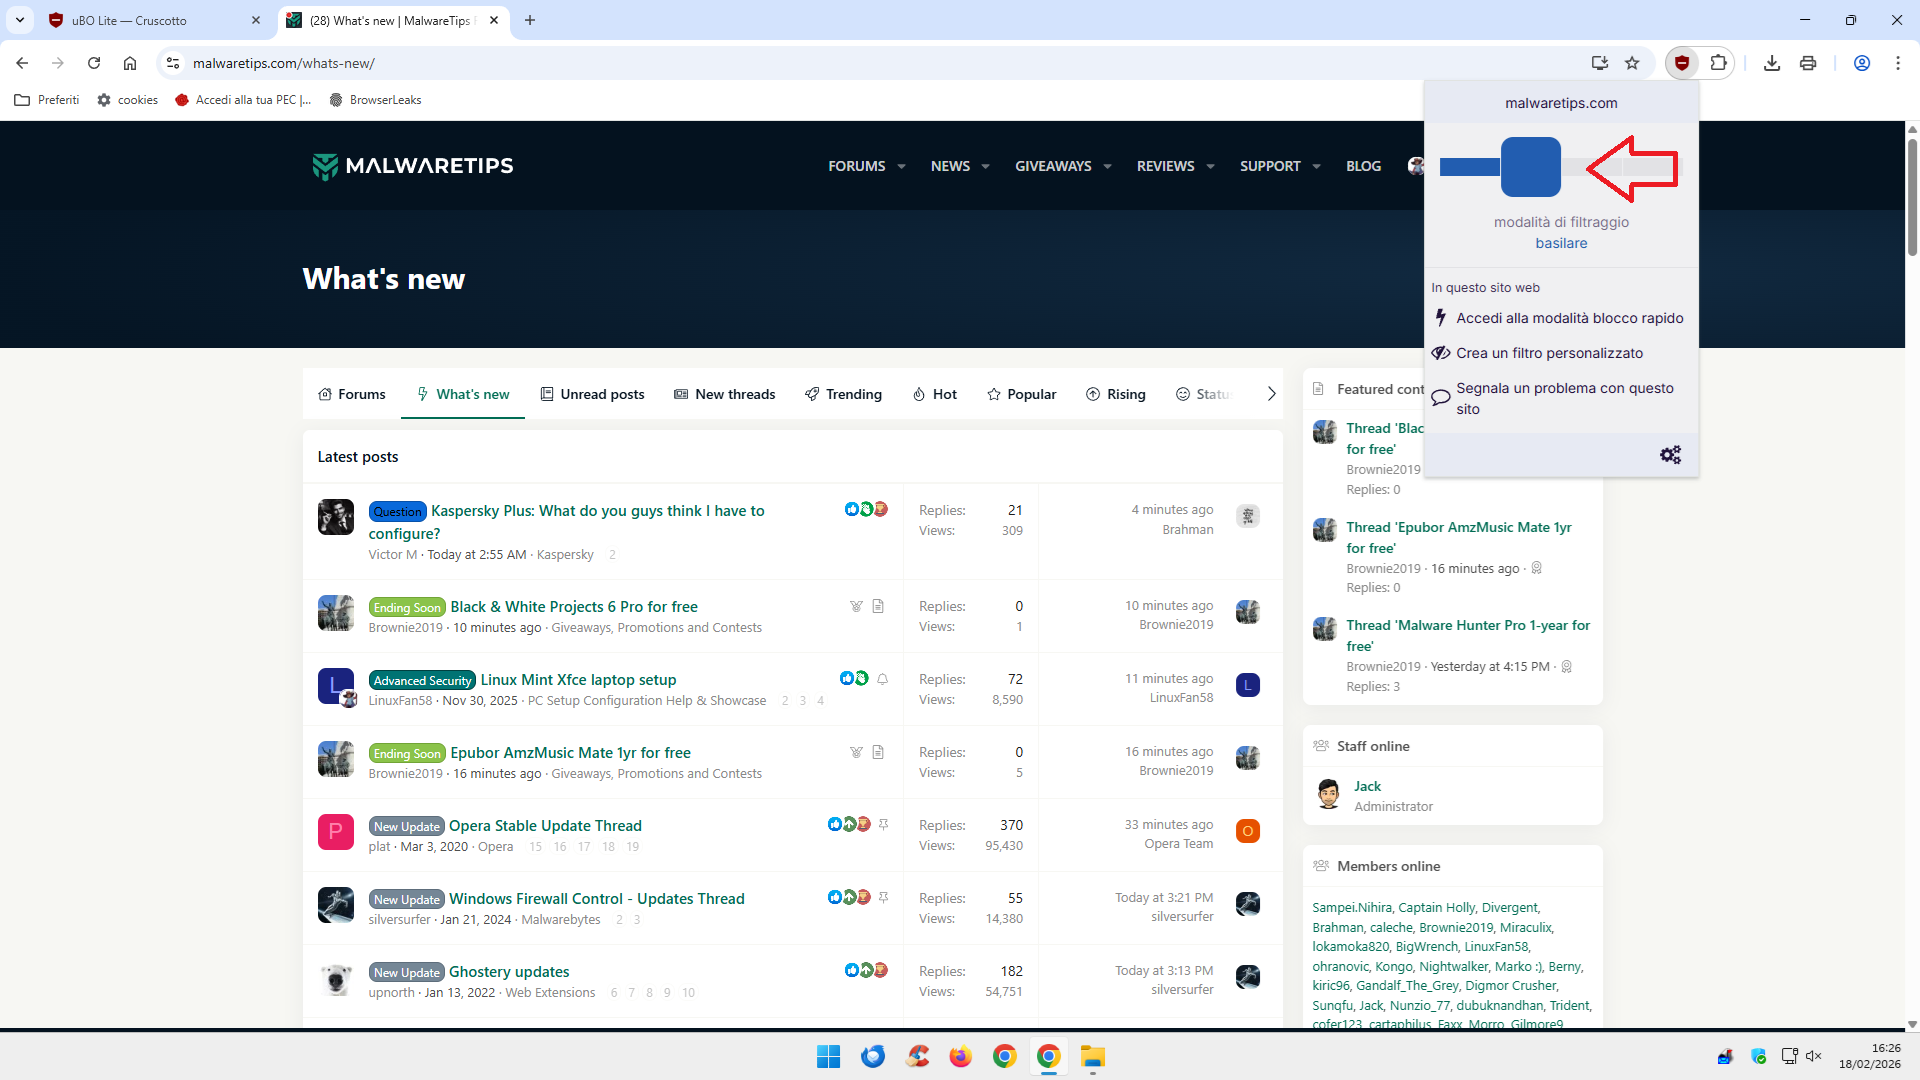Open new tab with plus icon
Image resolution: width=1920 pixels, height=1080 pixels.
click(x=530, y=20)
